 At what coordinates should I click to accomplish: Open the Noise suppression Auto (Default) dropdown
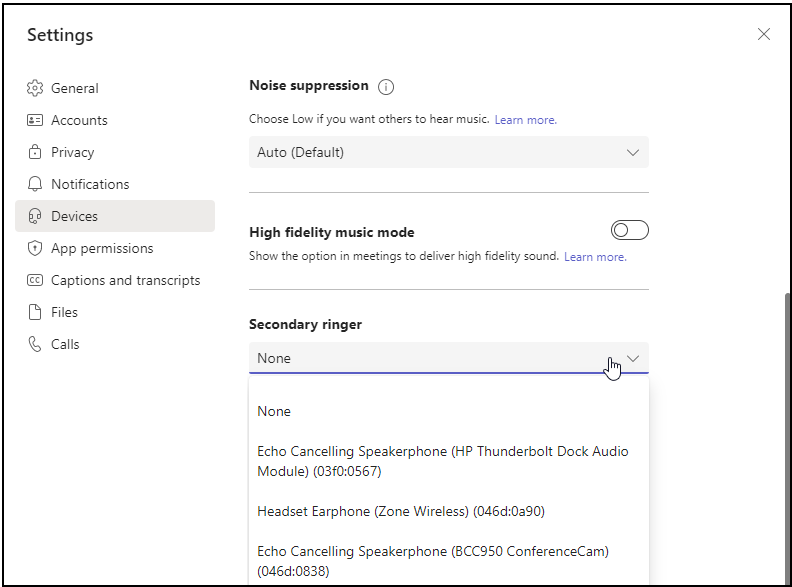tap(448, 152)
